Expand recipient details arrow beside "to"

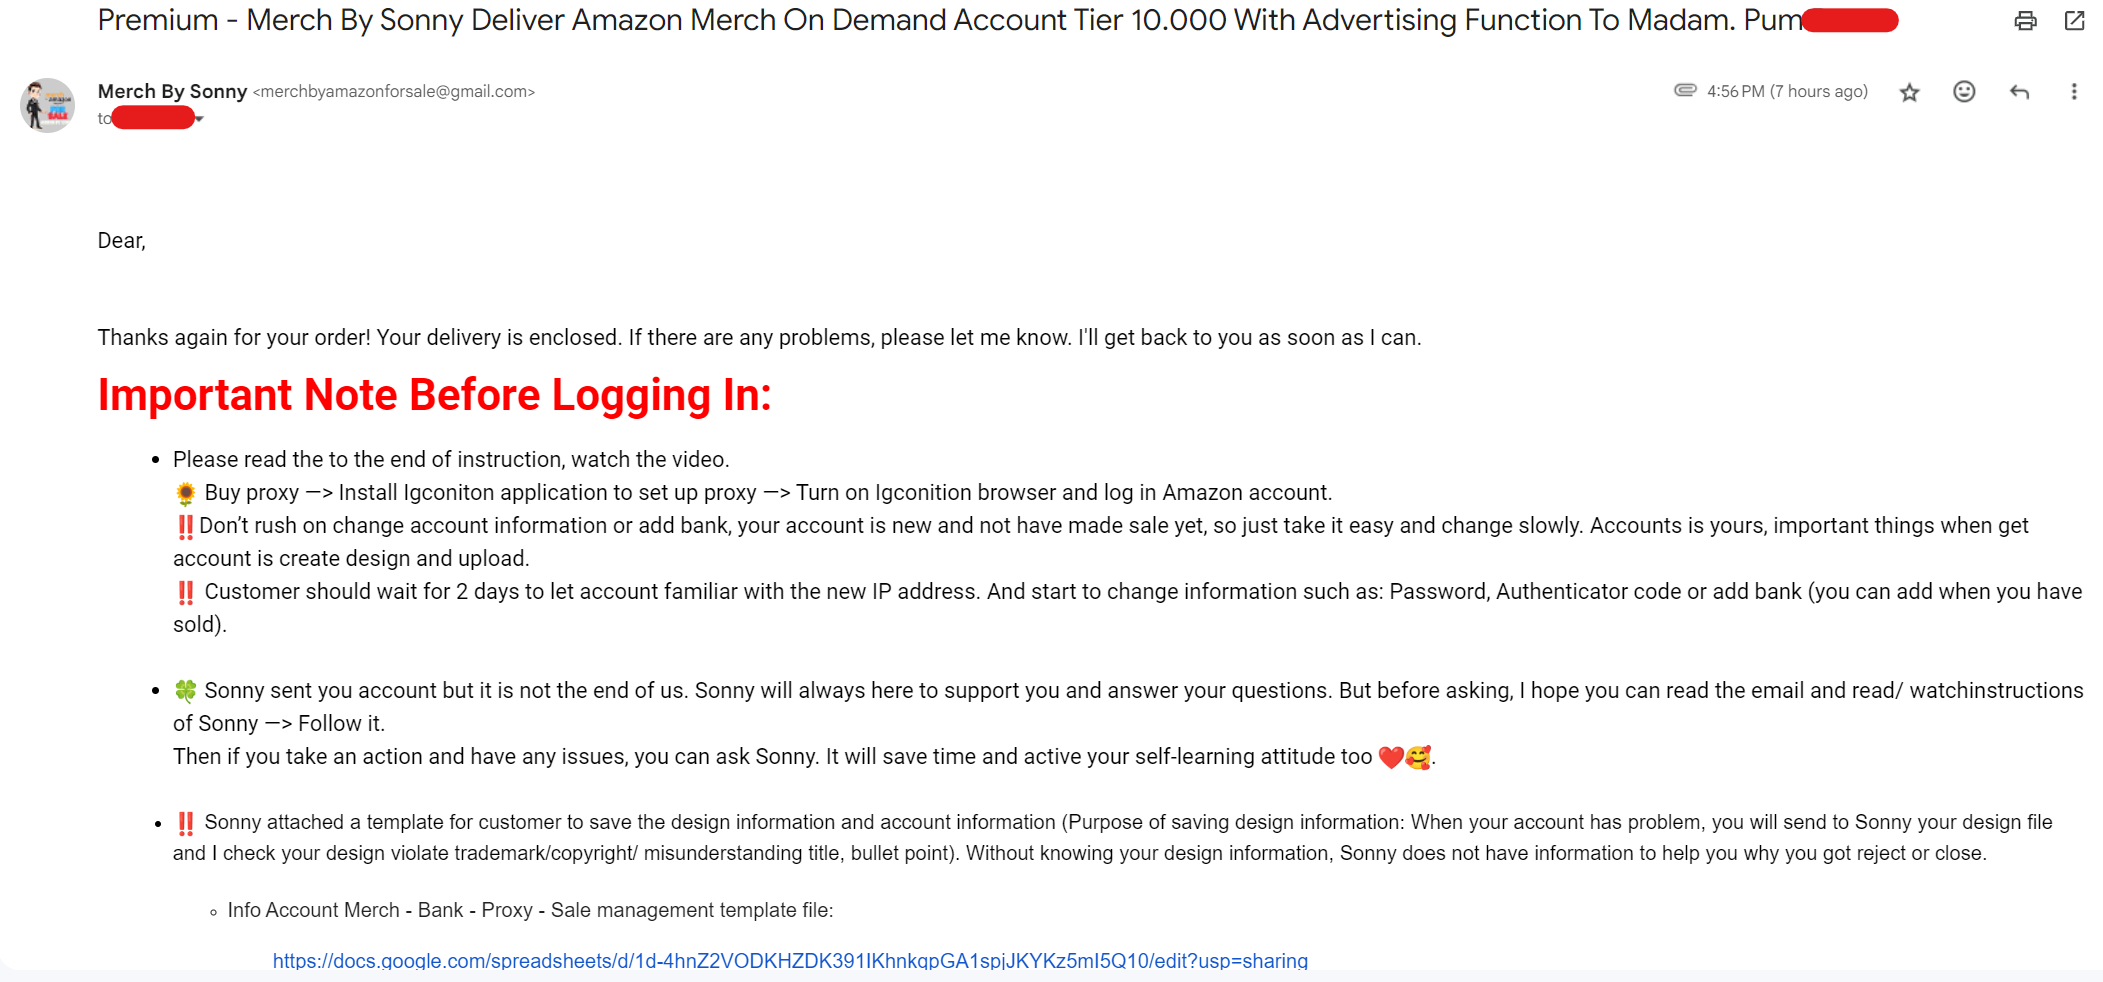pyautogui.click(x=200, y=120)
